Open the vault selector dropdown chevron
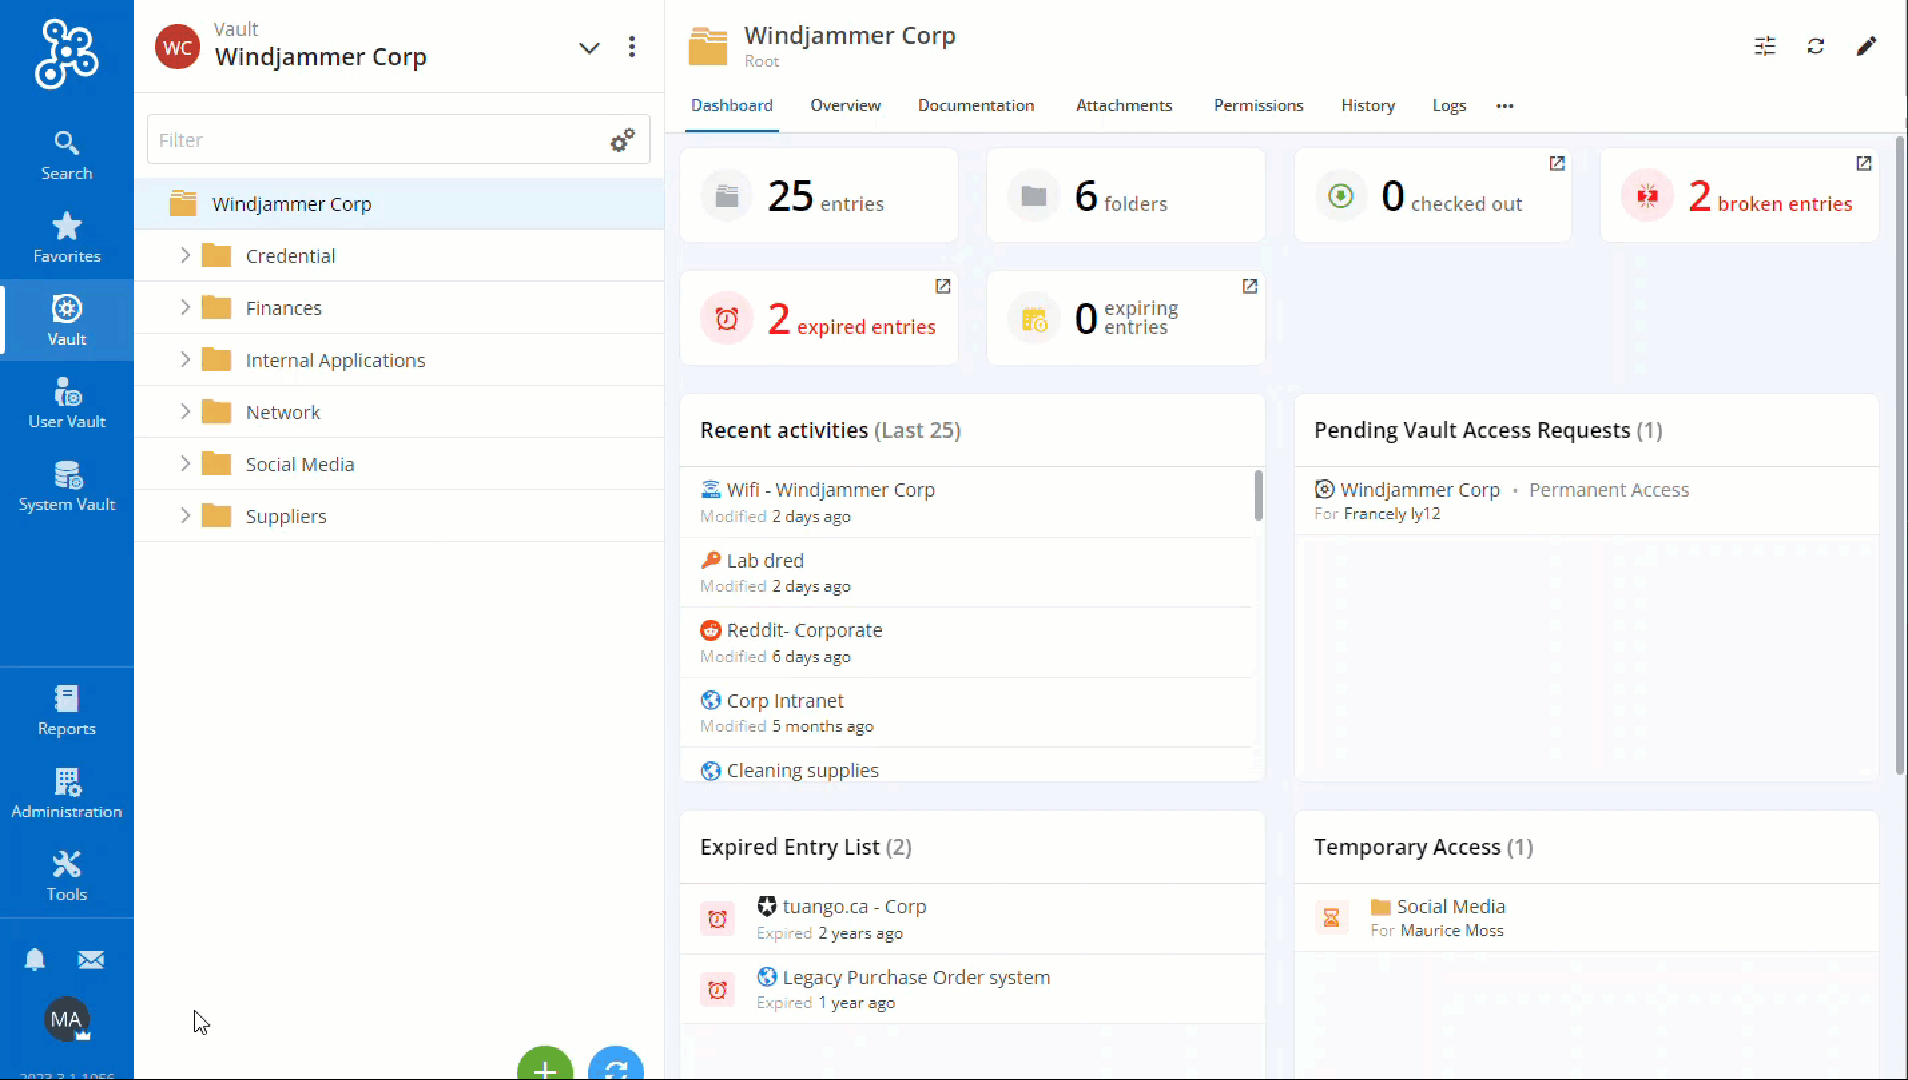 coord(589,47)
